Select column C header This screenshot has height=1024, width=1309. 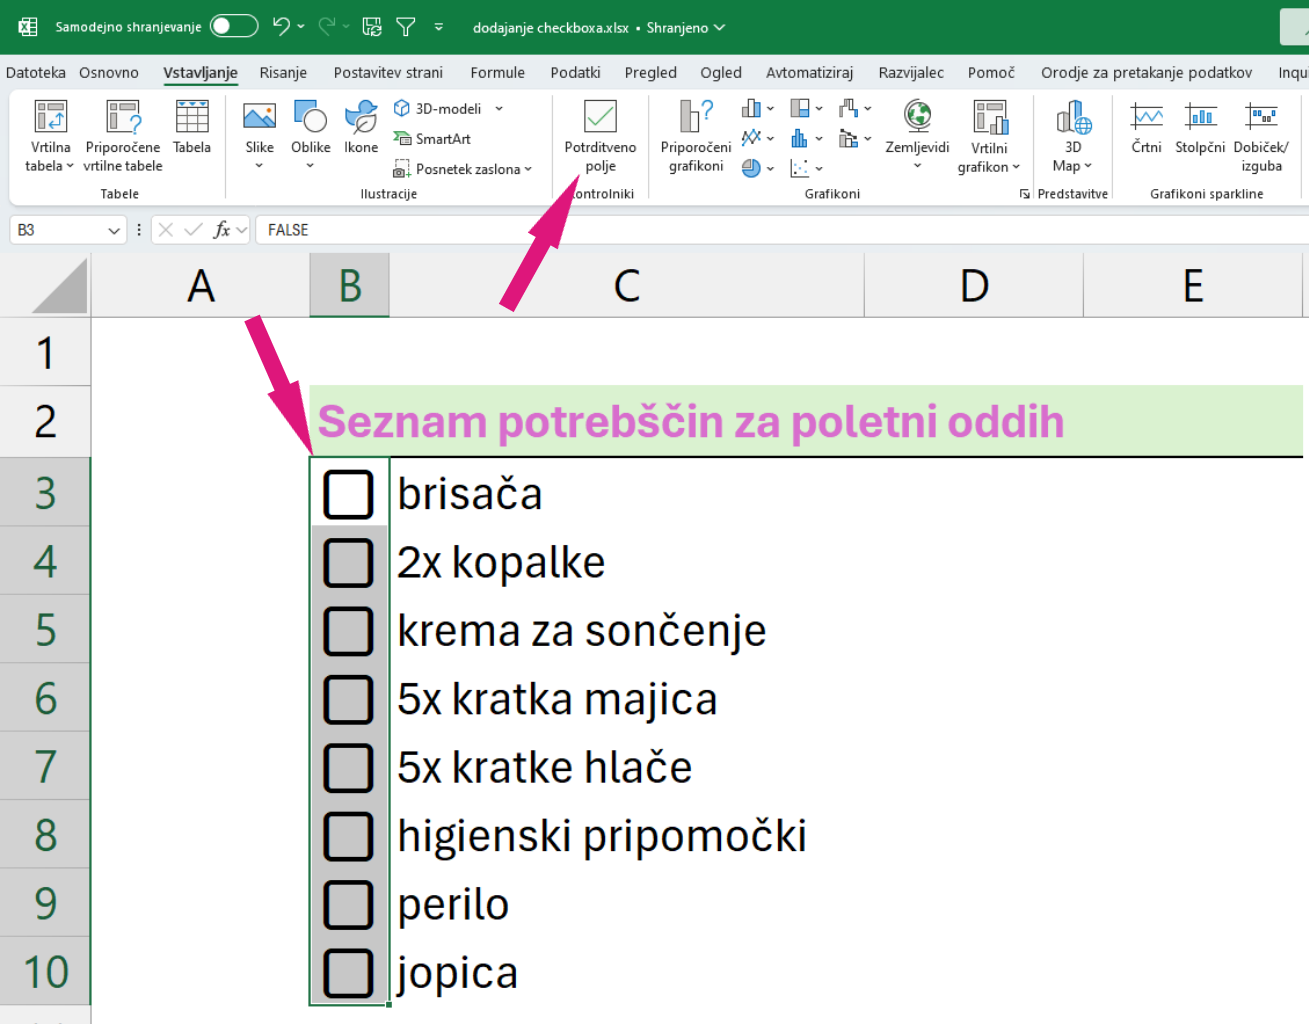pos(627,286)
